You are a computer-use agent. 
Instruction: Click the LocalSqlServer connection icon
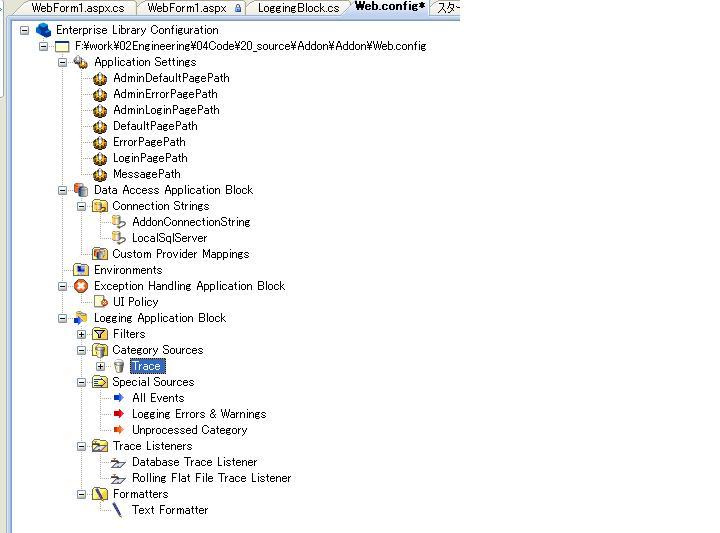pos(118,238)
